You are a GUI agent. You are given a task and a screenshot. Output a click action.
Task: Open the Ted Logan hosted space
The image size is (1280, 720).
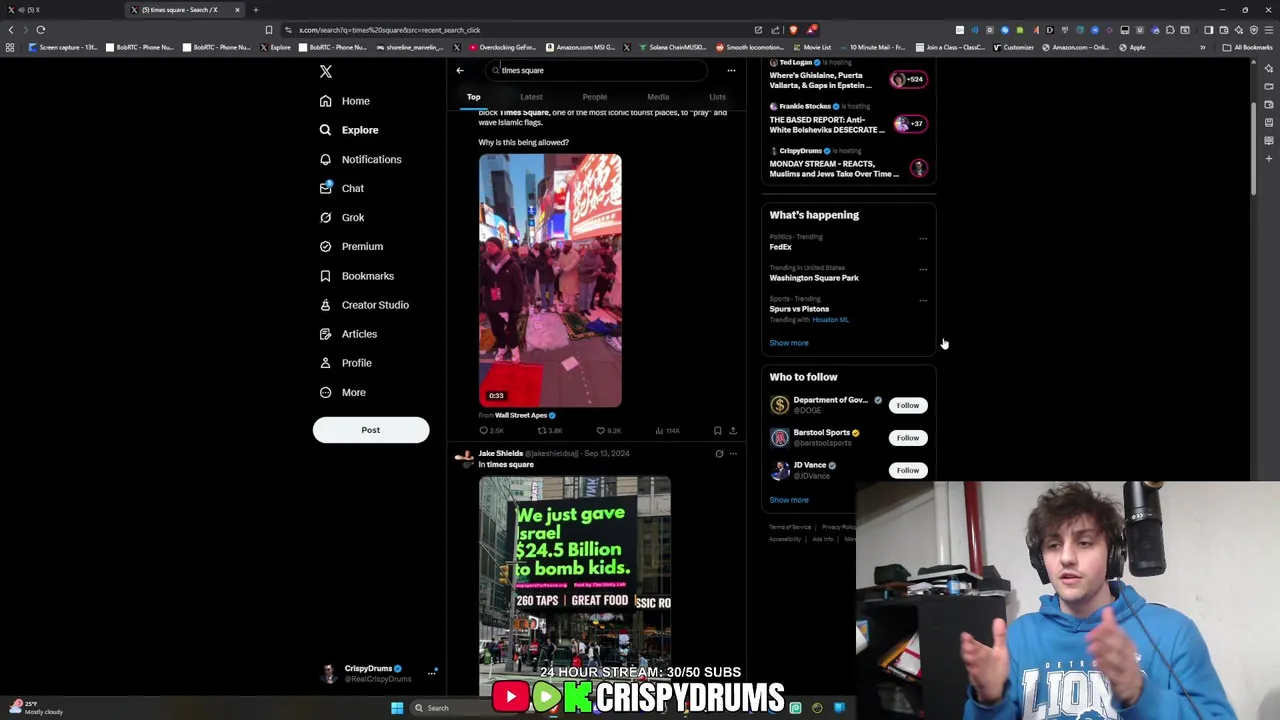(848, 75)
